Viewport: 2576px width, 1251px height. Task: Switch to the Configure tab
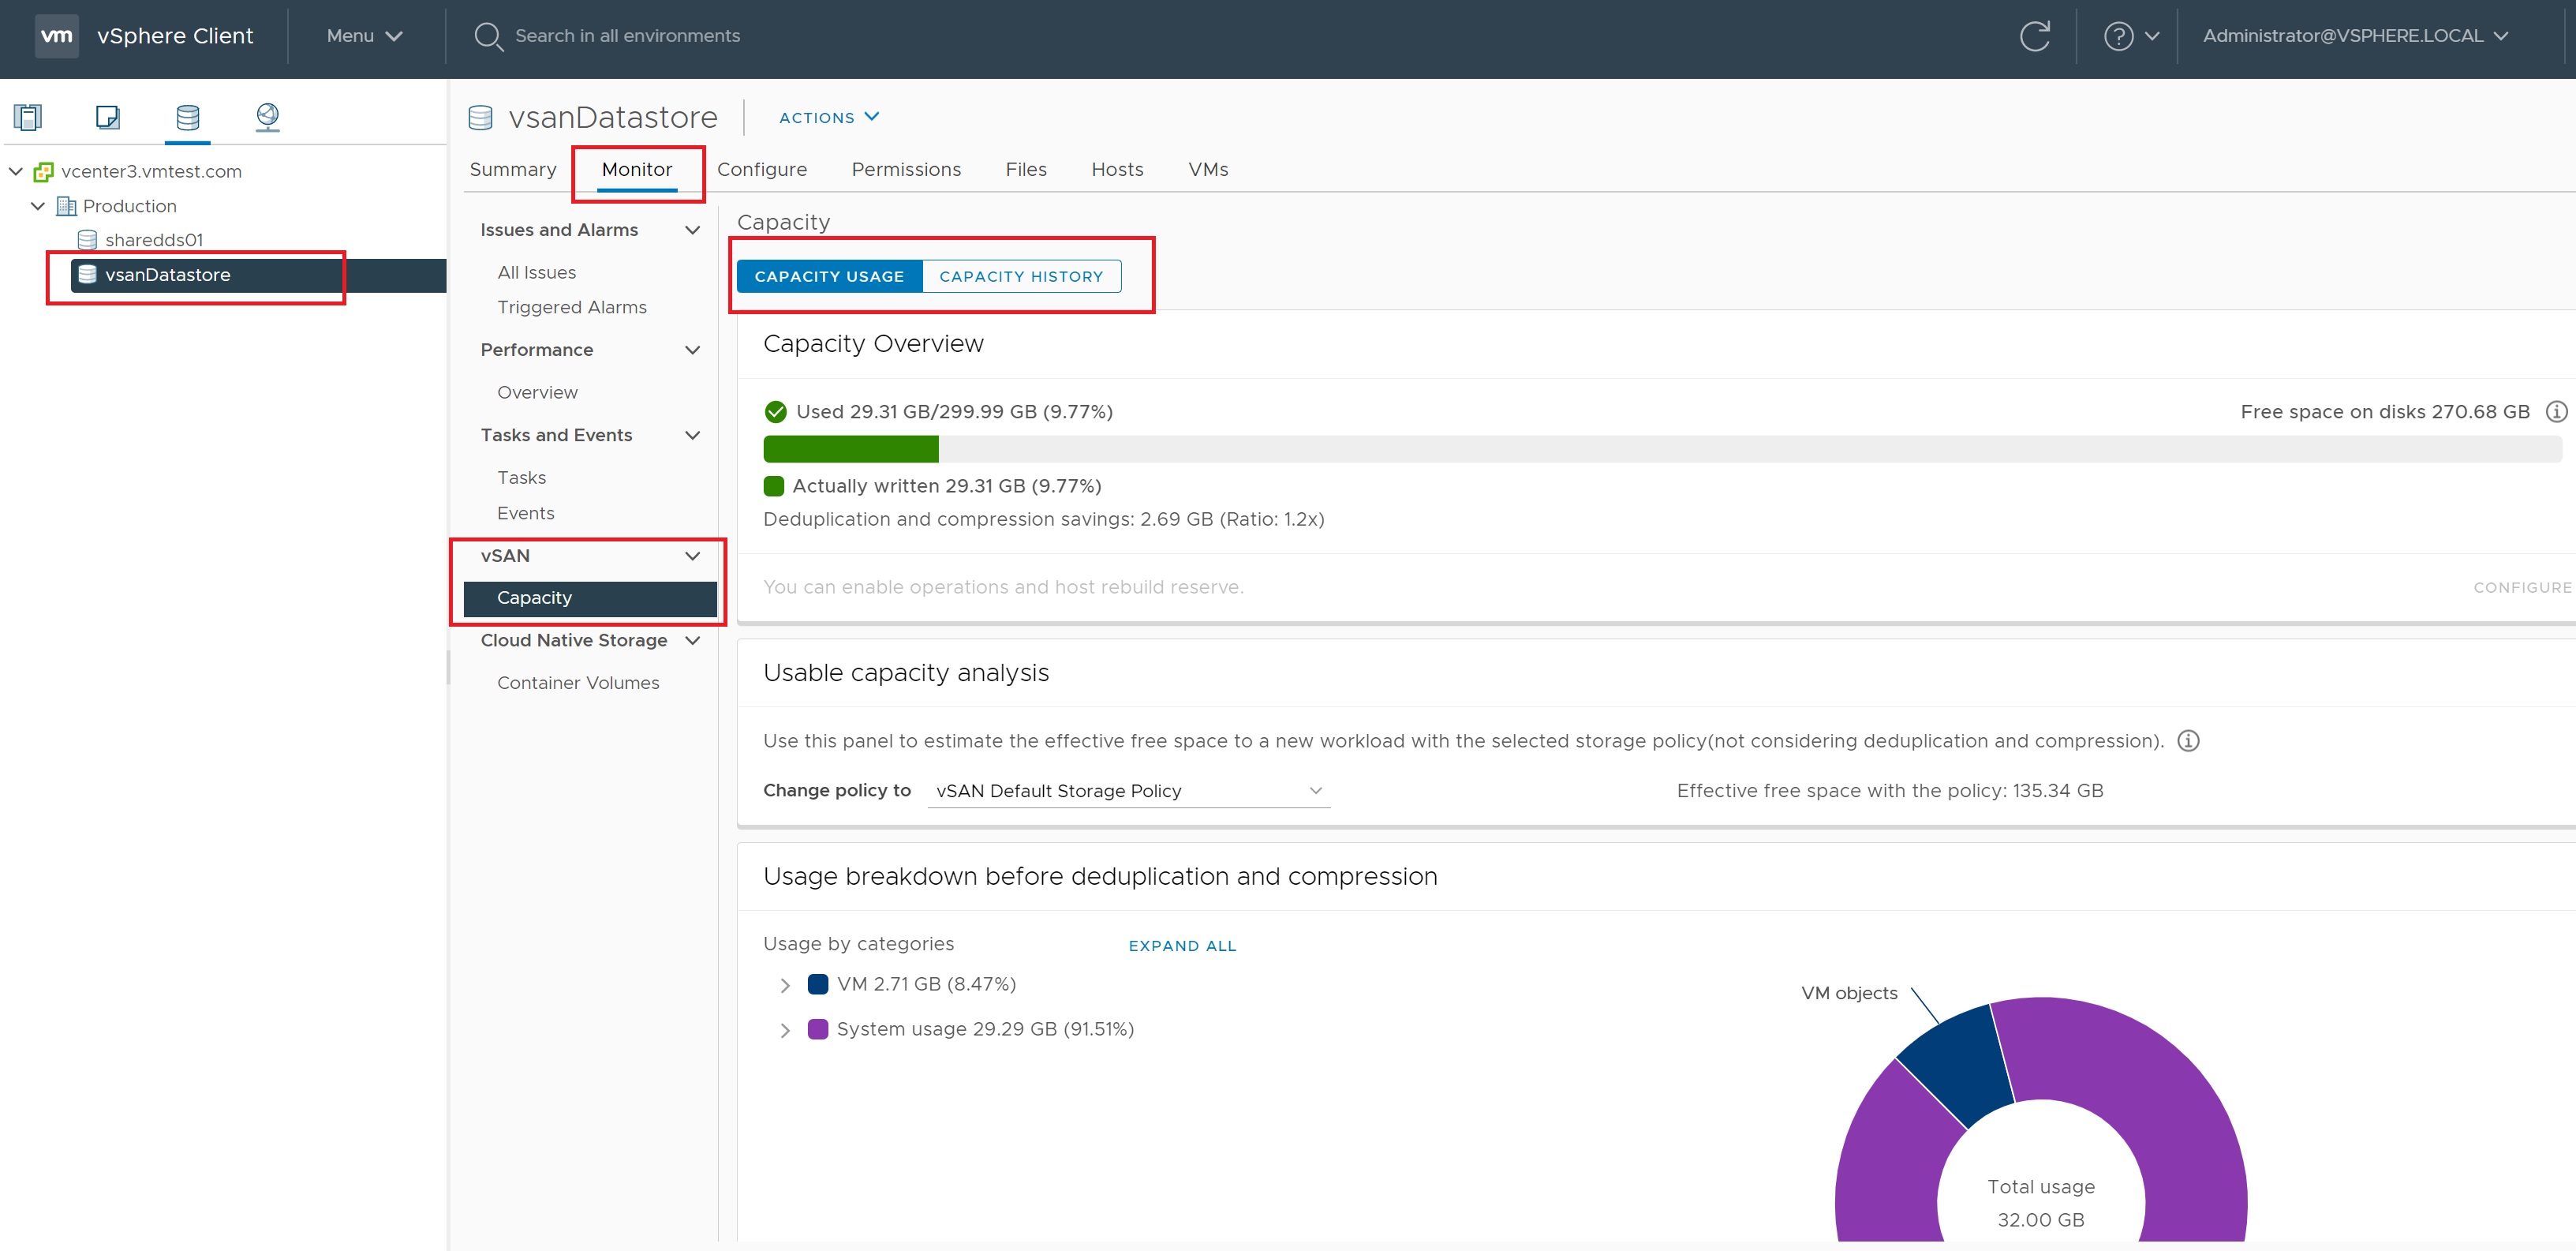tap(761, 169)
